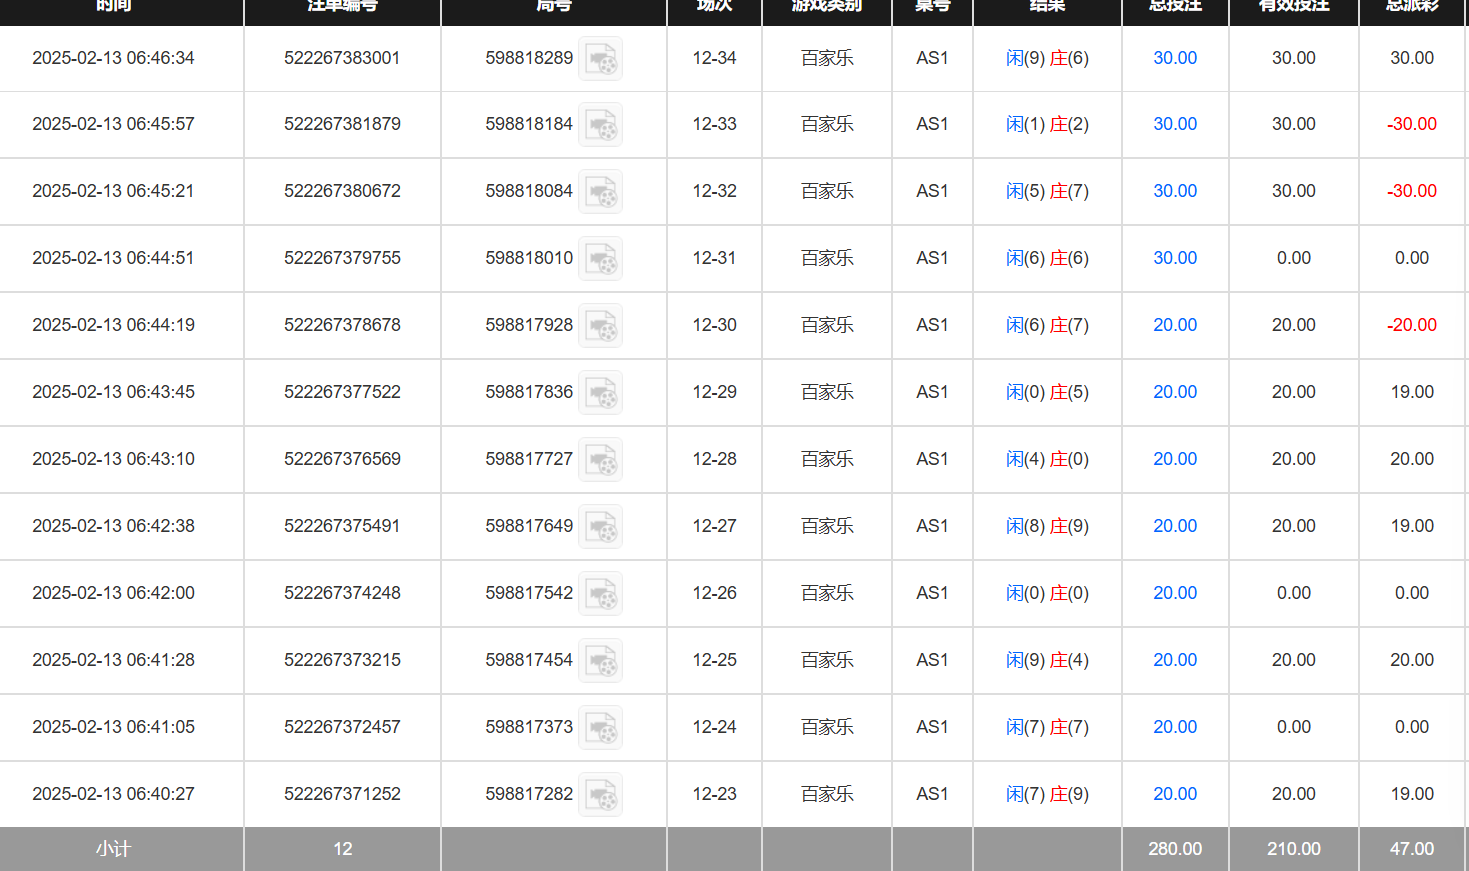Select the red -20.00 payout cell
Image resolution: width=1469 pixels, height=871 pixels.
tap(1411, 325)
